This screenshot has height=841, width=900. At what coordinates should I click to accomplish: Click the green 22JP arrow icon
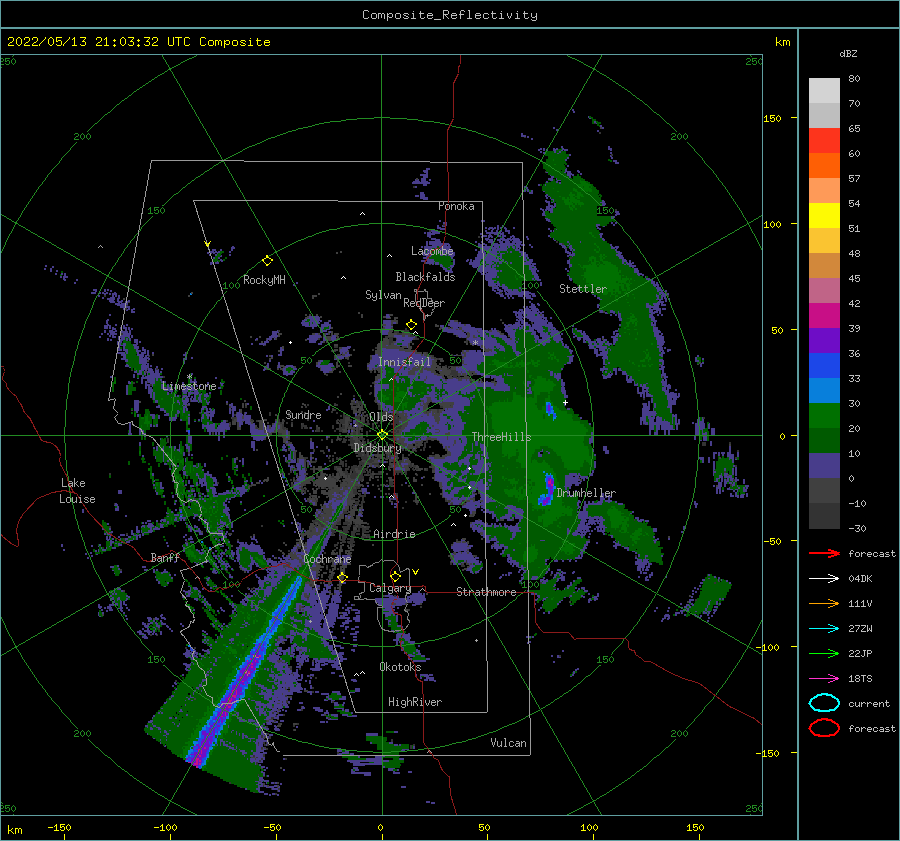tap(824, 653)
